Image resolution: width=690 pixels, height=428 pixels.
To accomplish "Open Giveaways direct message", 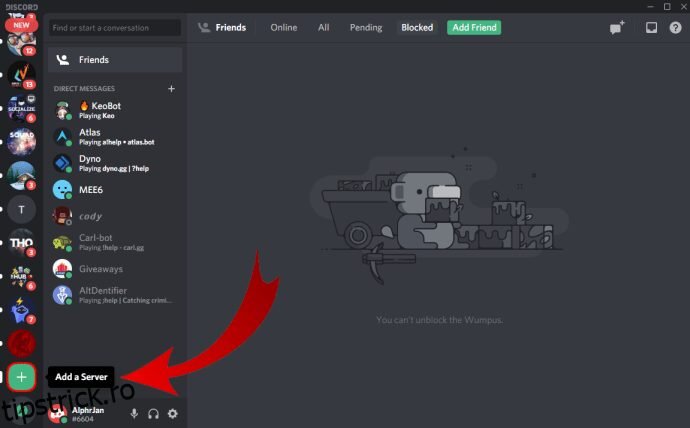I will click(115, 269).
